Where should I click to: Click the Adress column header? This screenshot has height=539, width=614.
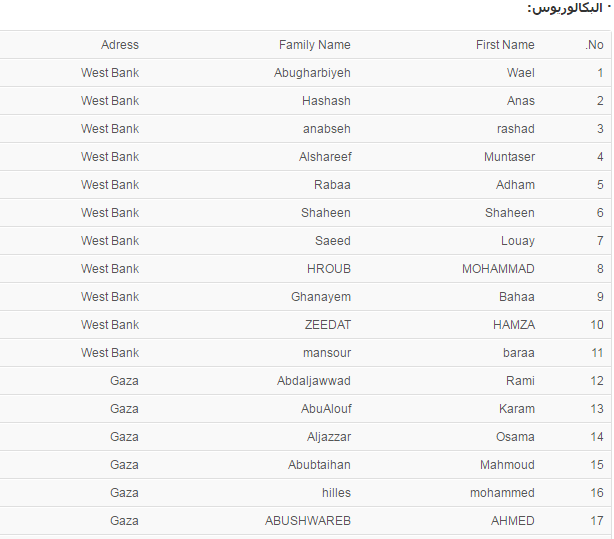120,45
